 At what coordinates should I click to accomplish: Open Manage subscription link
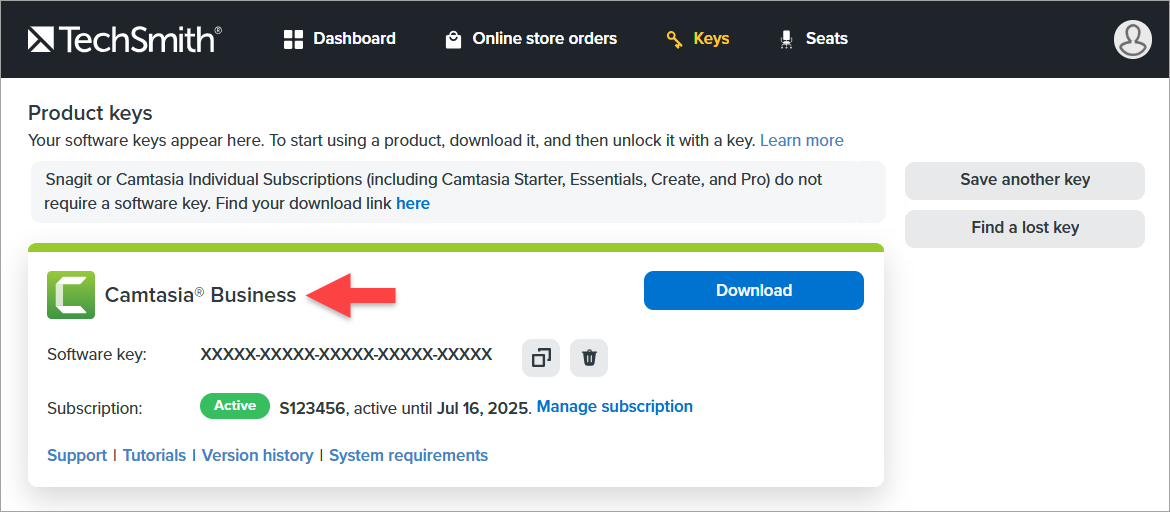point(615,407)
